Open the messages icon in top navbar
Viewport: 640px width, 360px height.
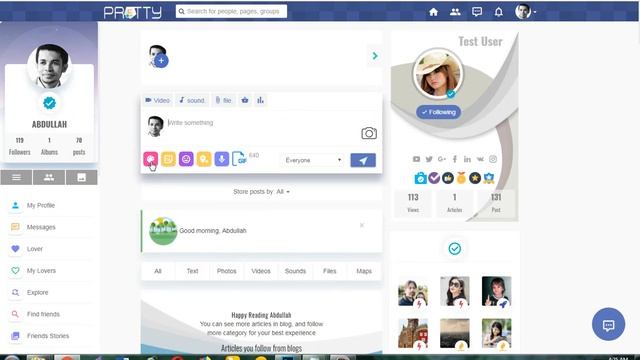(477, 12)
